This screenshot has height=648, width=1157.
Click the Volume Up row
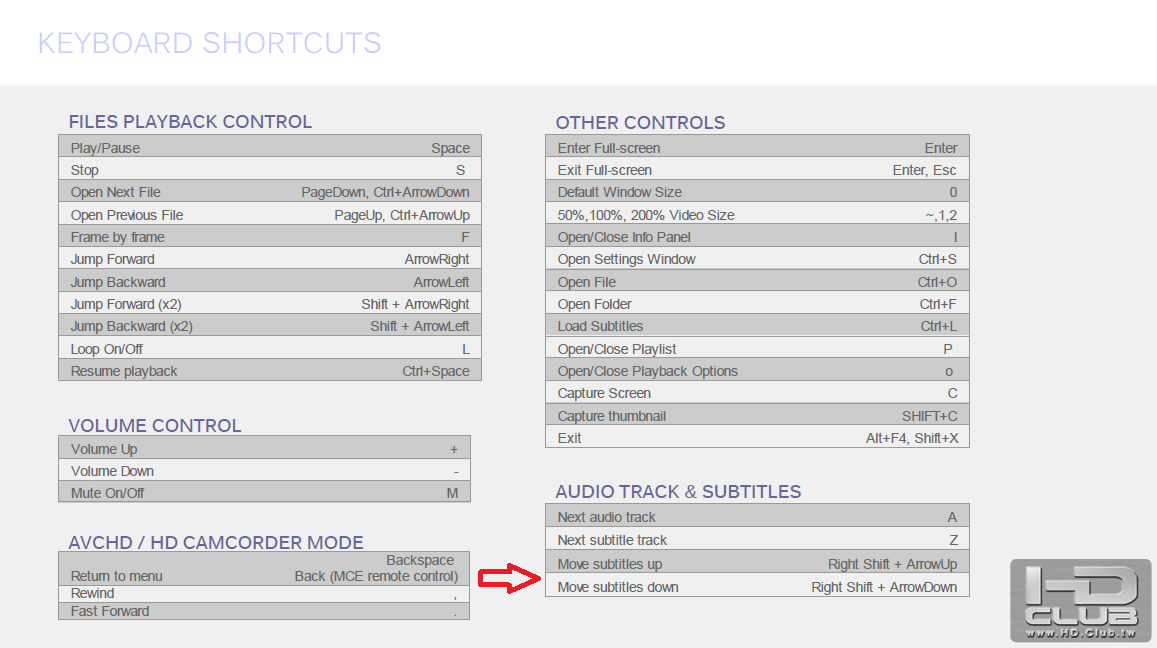pyautogui.click(x=264, y=449)
